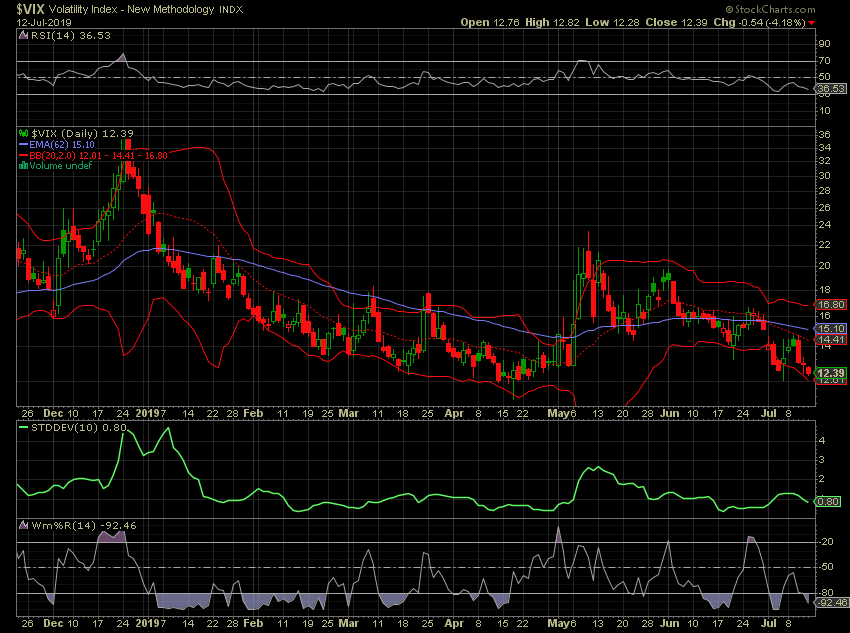Click the STDDEV(10) 0.80 legend text

[x=79, y=428]
